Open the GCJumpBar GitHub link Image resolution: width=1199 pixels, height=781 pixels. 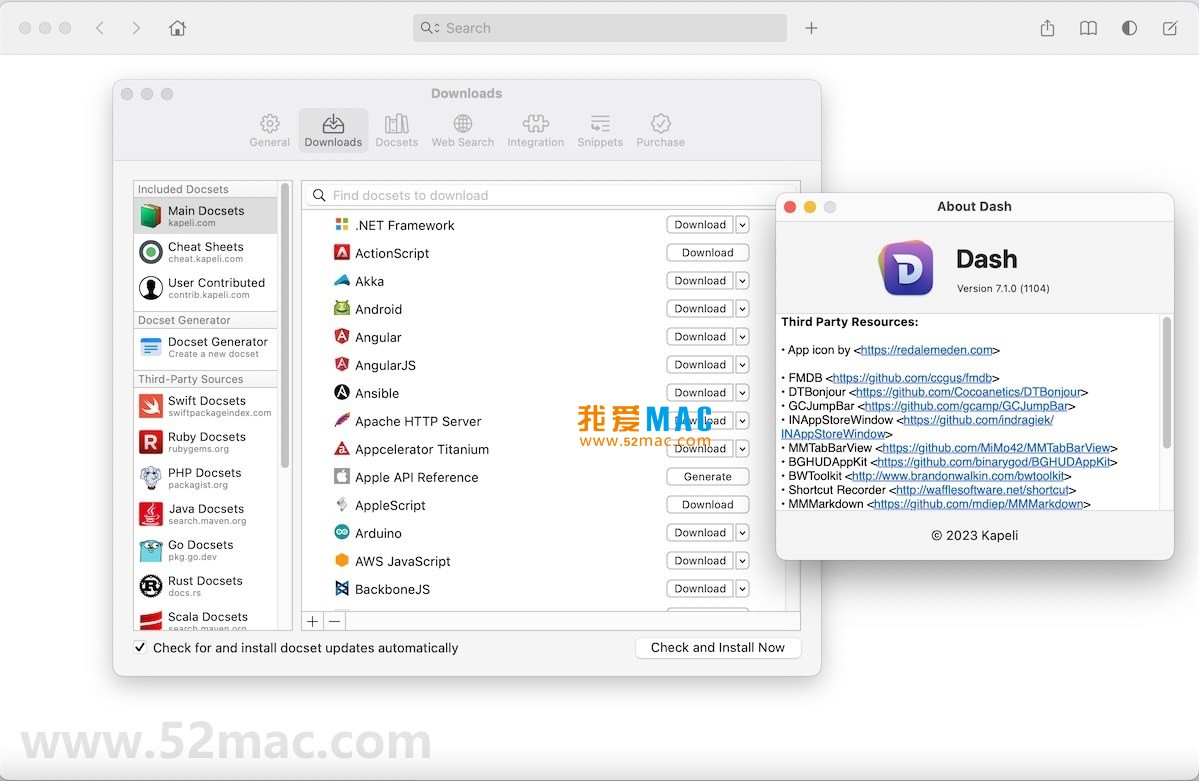[967, 406]
